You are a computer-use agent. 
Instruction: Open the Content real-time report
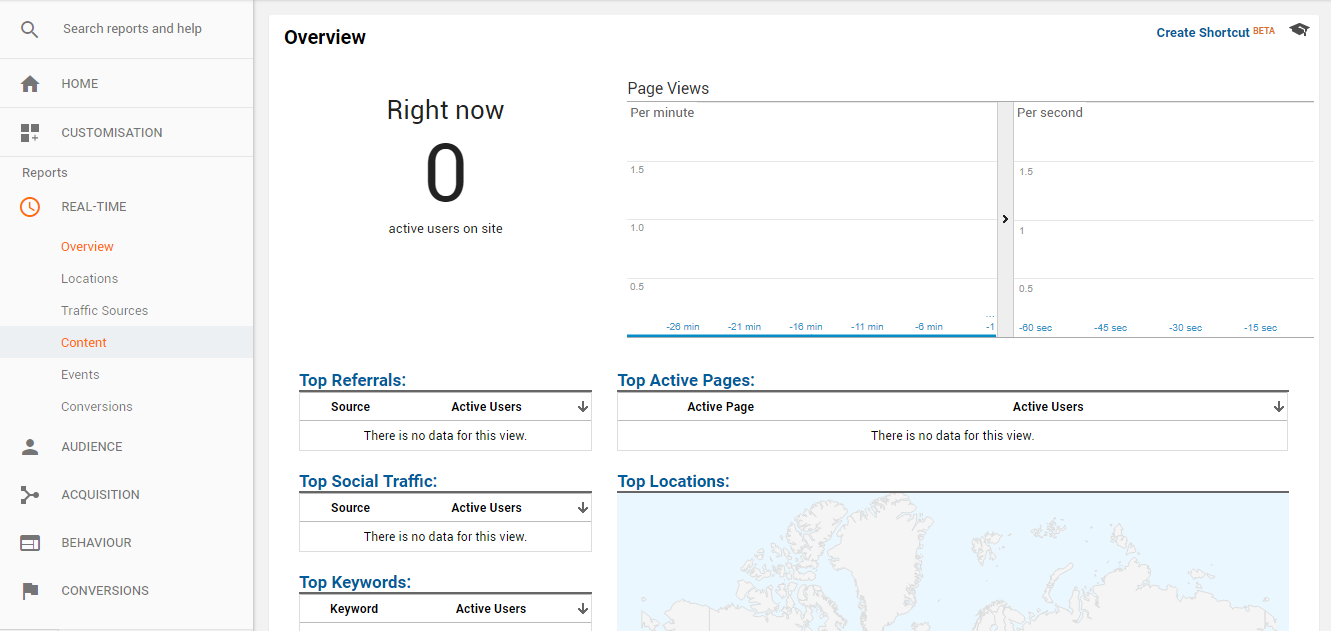(84, 343)
